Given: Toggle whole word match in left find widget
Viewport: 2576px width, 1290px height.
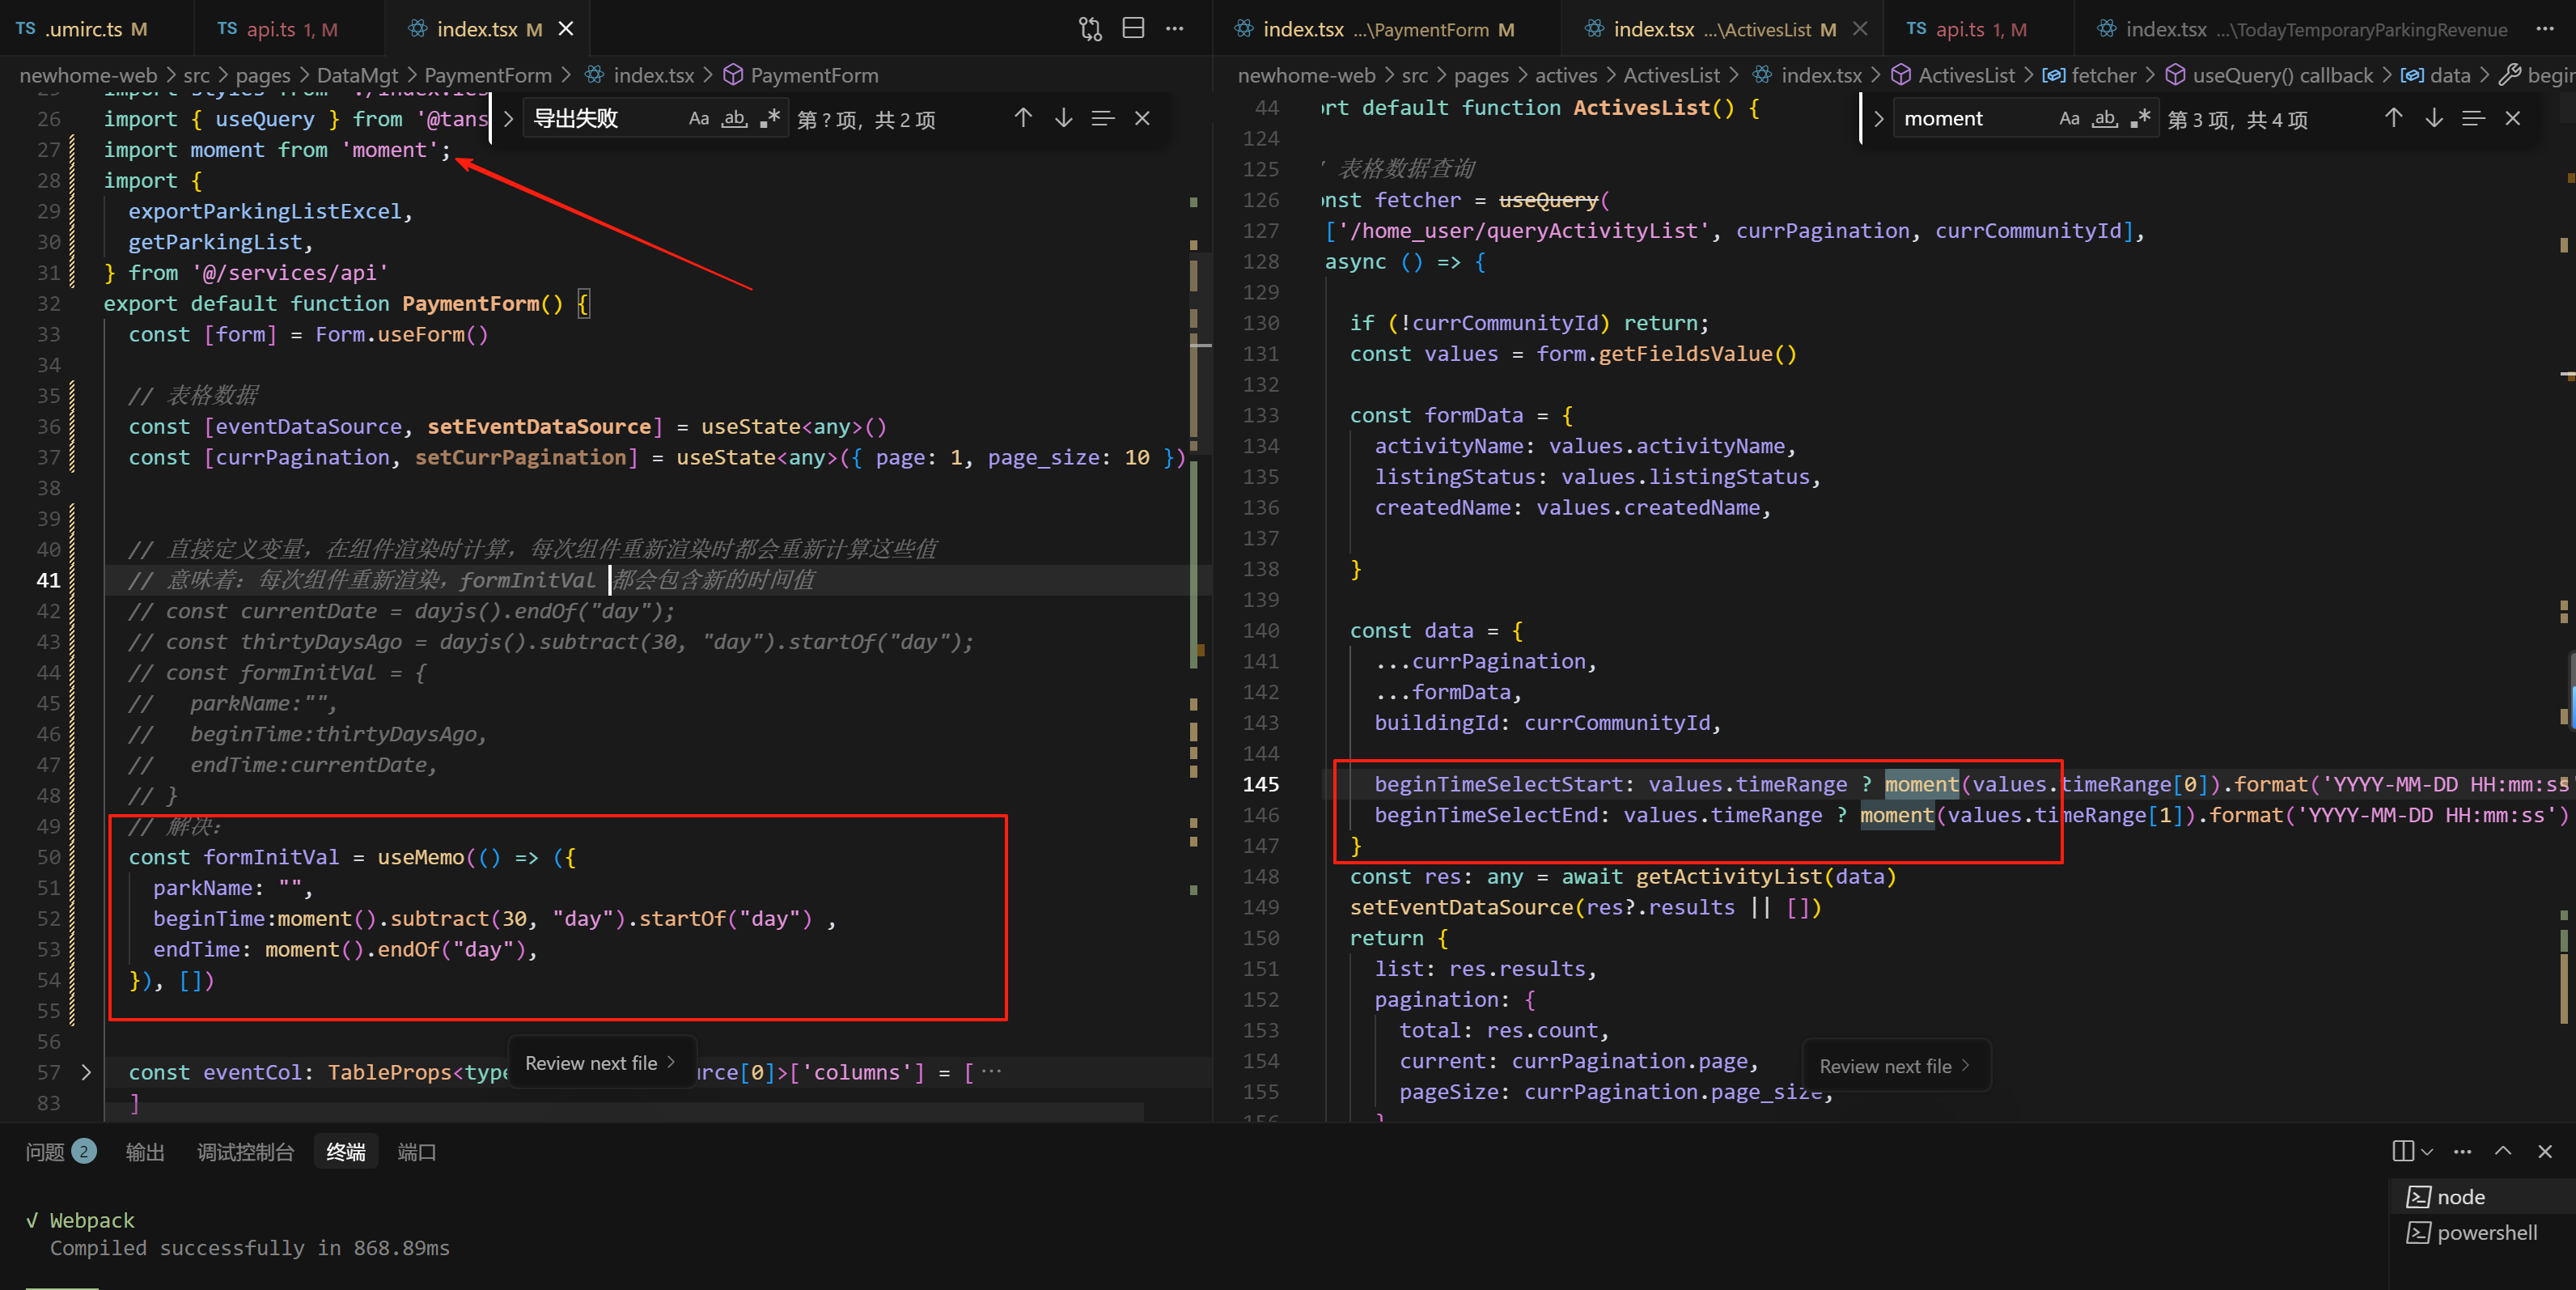Looking at the screenshot, I should pos(735,118).
